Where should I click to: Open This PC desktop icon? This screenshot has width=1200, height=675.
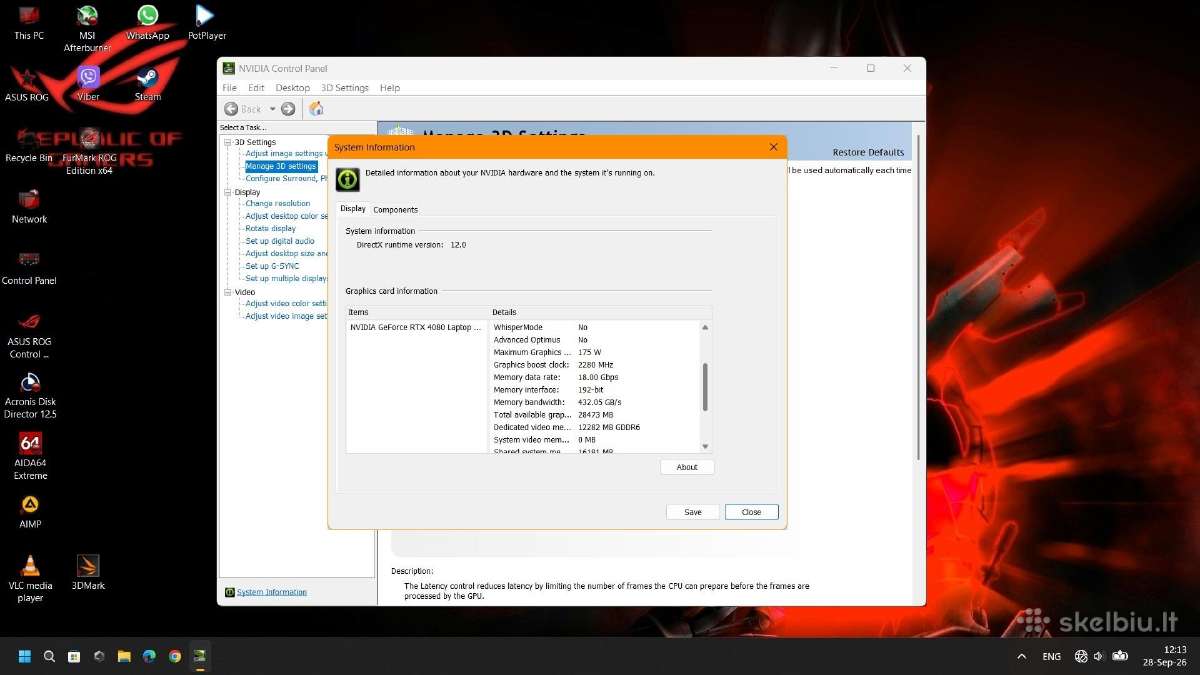coord(29,22)
